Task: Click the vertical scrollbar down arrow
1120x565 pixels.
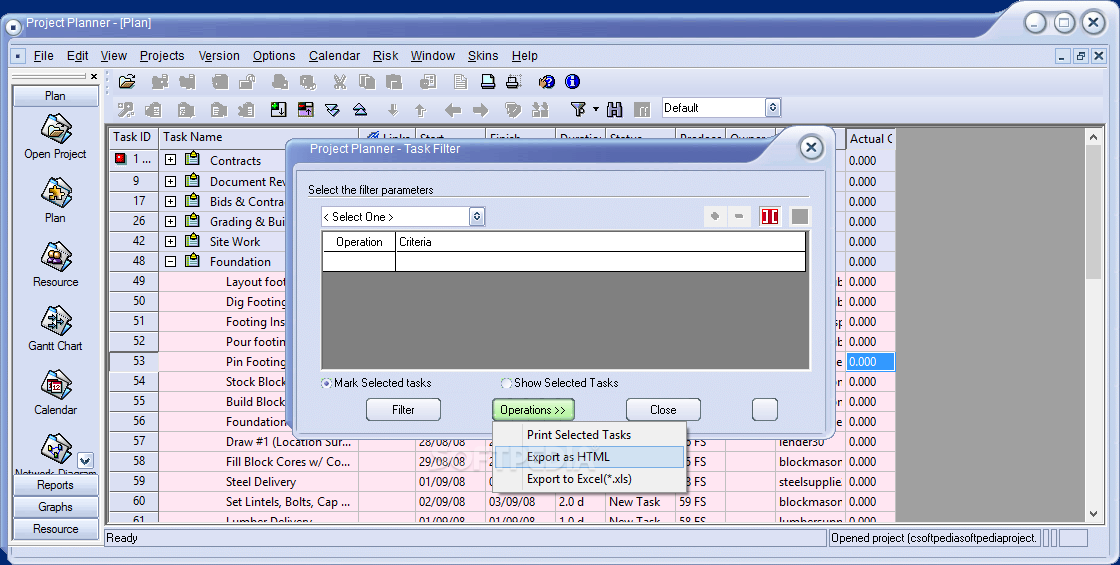Action: pyautogui.click(x=1094, y=514)
